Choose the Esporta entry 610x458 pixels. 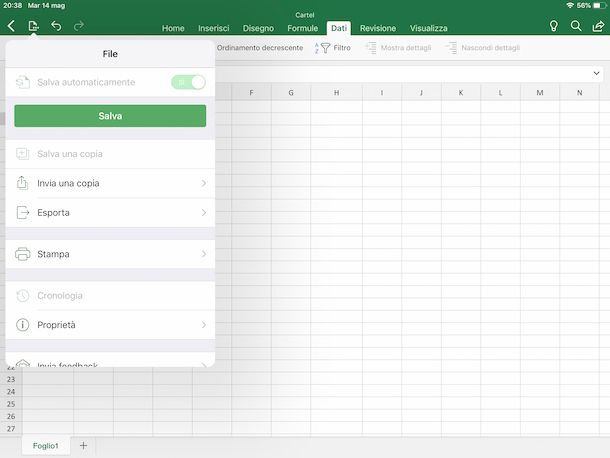tap(110, 212)
